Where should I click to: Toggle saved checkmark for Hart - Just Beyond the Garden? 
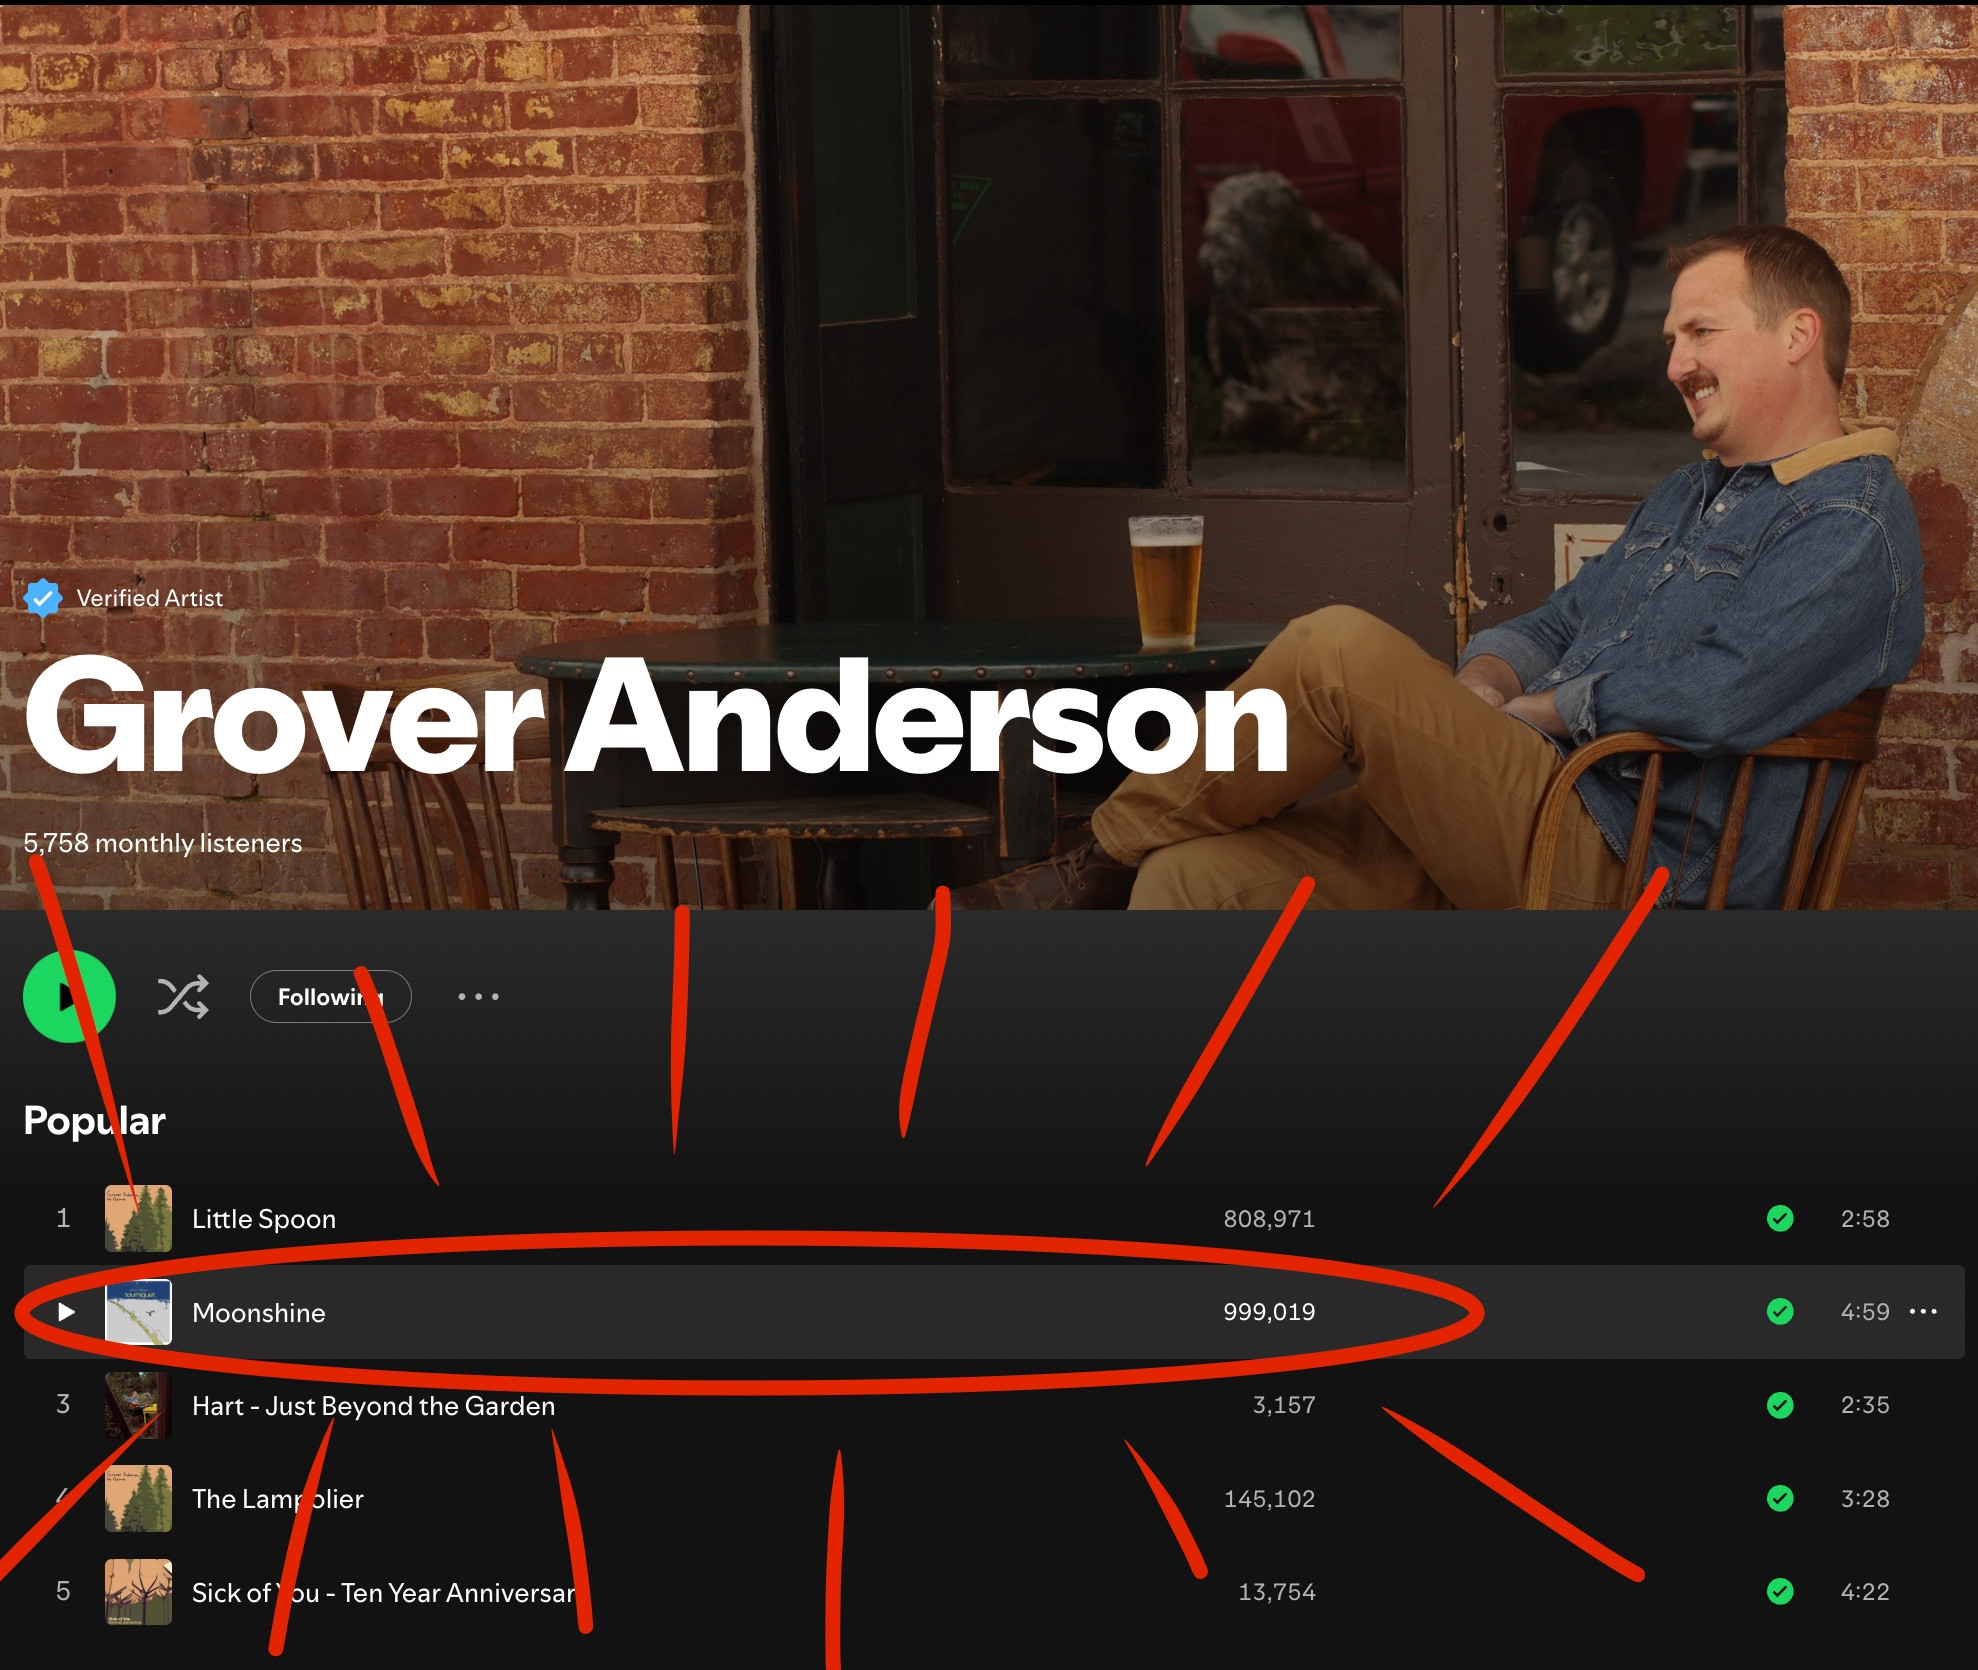(x=1780, y=1405)
